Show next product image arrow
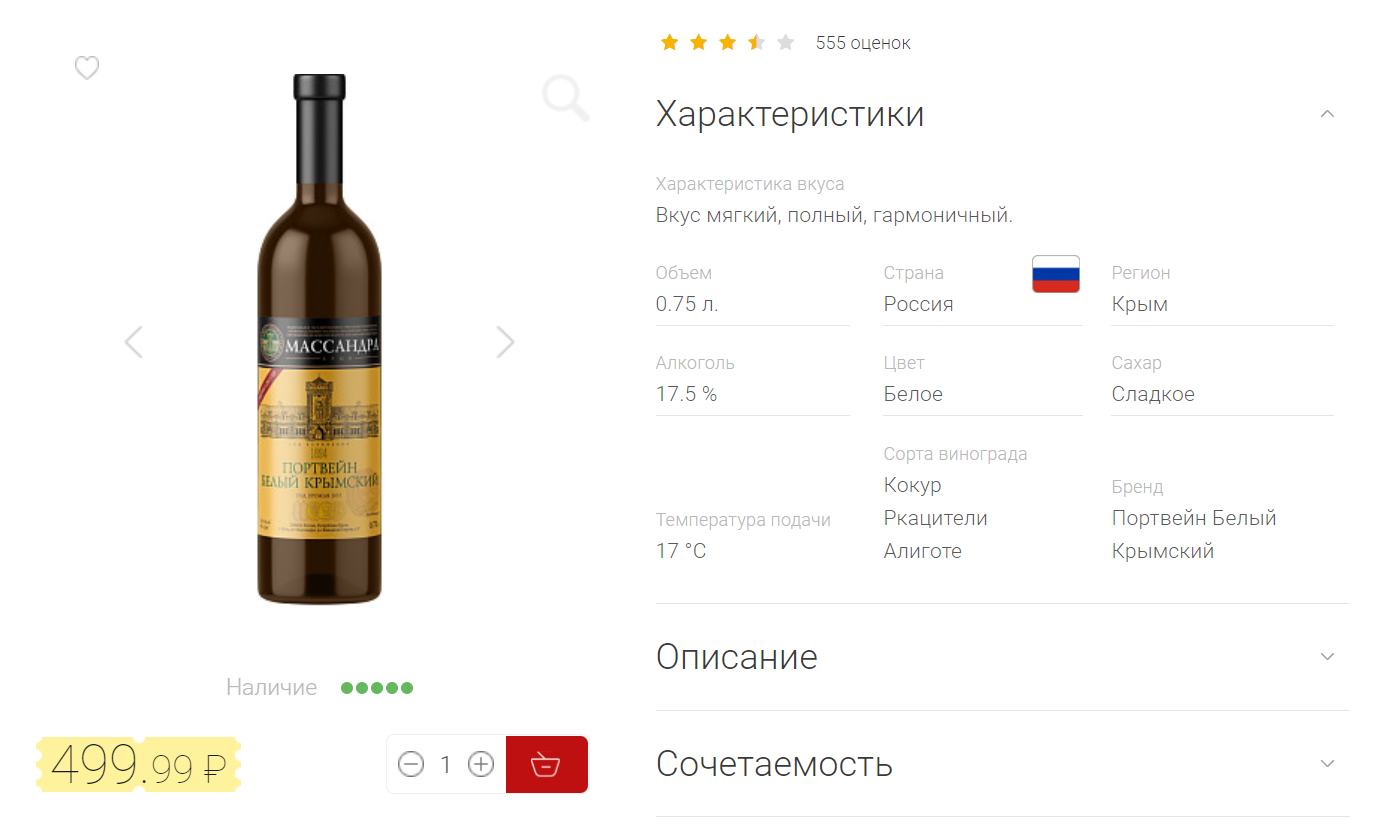The image size is (1391, 826). click(x=506, y=342)
